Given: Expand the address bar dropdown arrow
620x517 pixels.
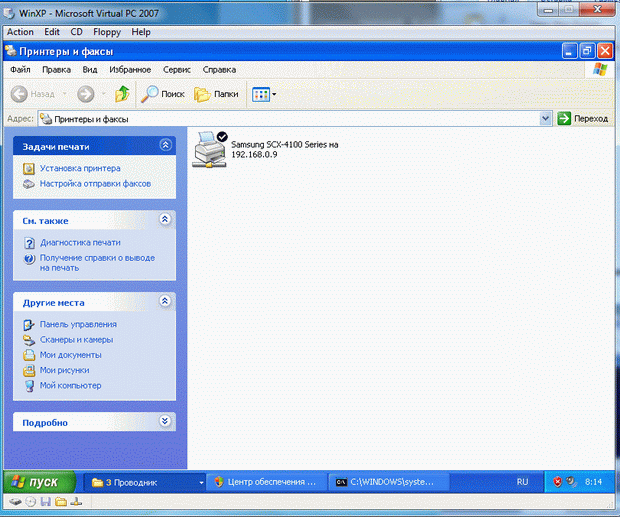Looking at the screenshot, I should tap(545, 118).
